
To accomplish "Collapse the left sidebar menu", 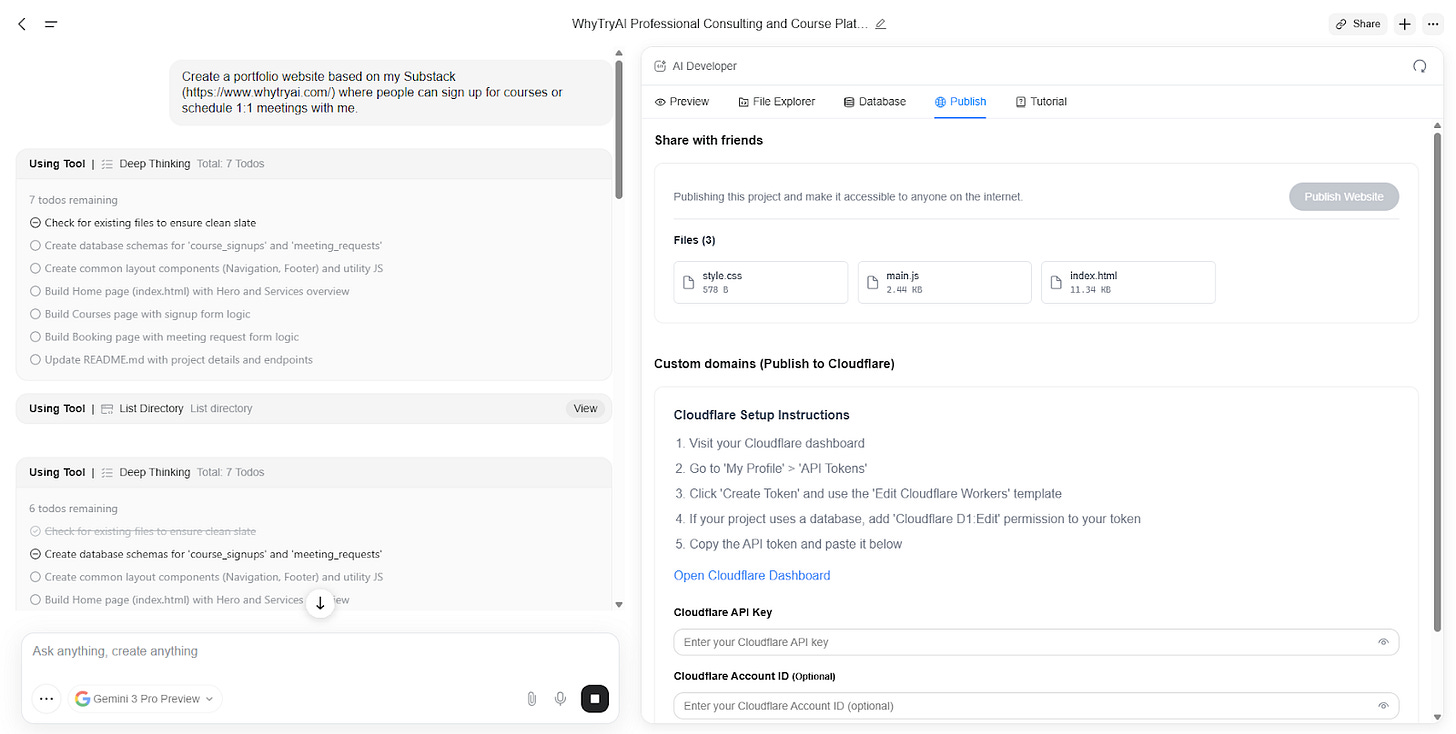I will click(50, 24).
